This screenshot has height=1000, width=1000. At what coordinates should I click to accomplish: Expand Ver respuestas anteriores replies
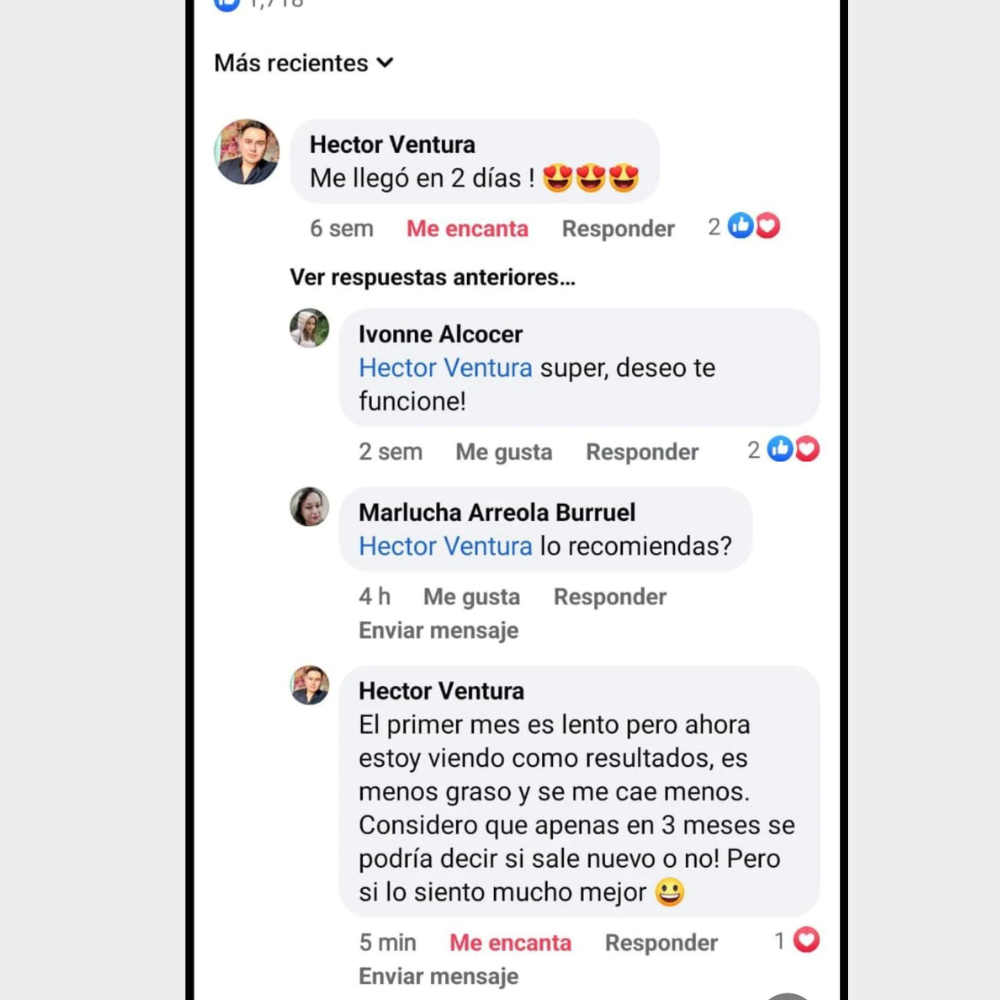pos(432,277)
